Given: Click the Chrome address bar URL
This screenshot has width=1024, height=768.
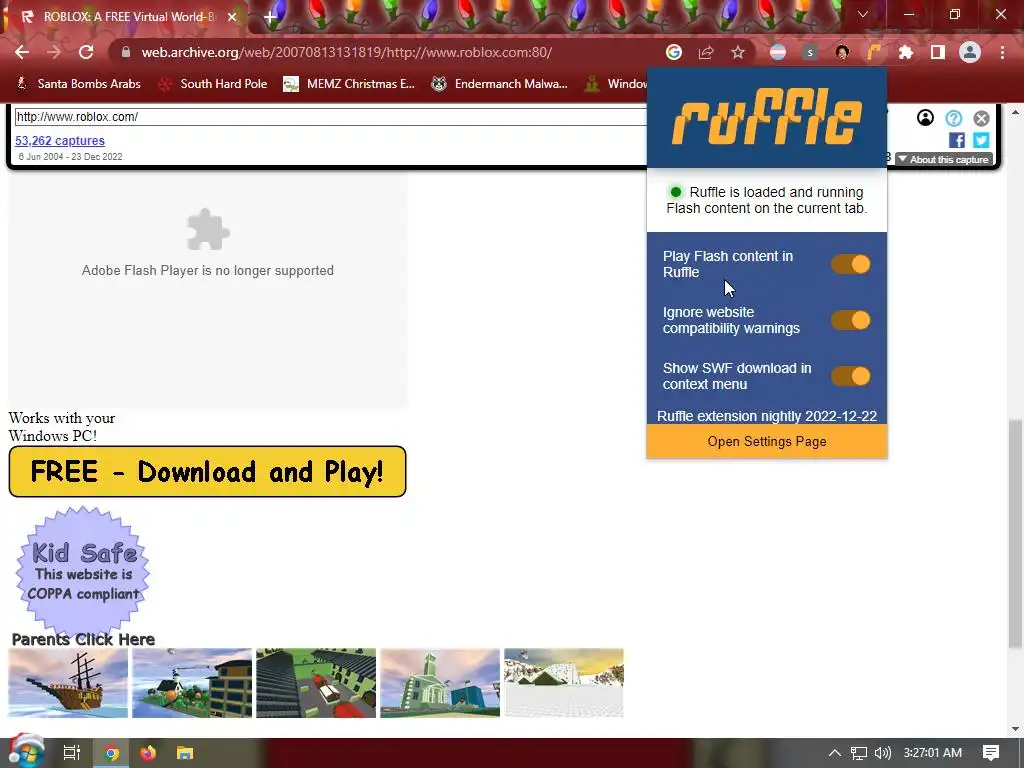Looking at the screenshot, I should tap(347, 52).
